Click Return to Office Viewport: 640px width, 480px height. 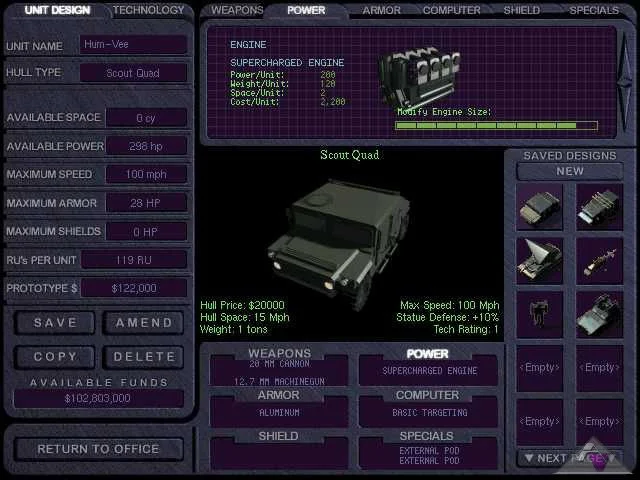97,449
